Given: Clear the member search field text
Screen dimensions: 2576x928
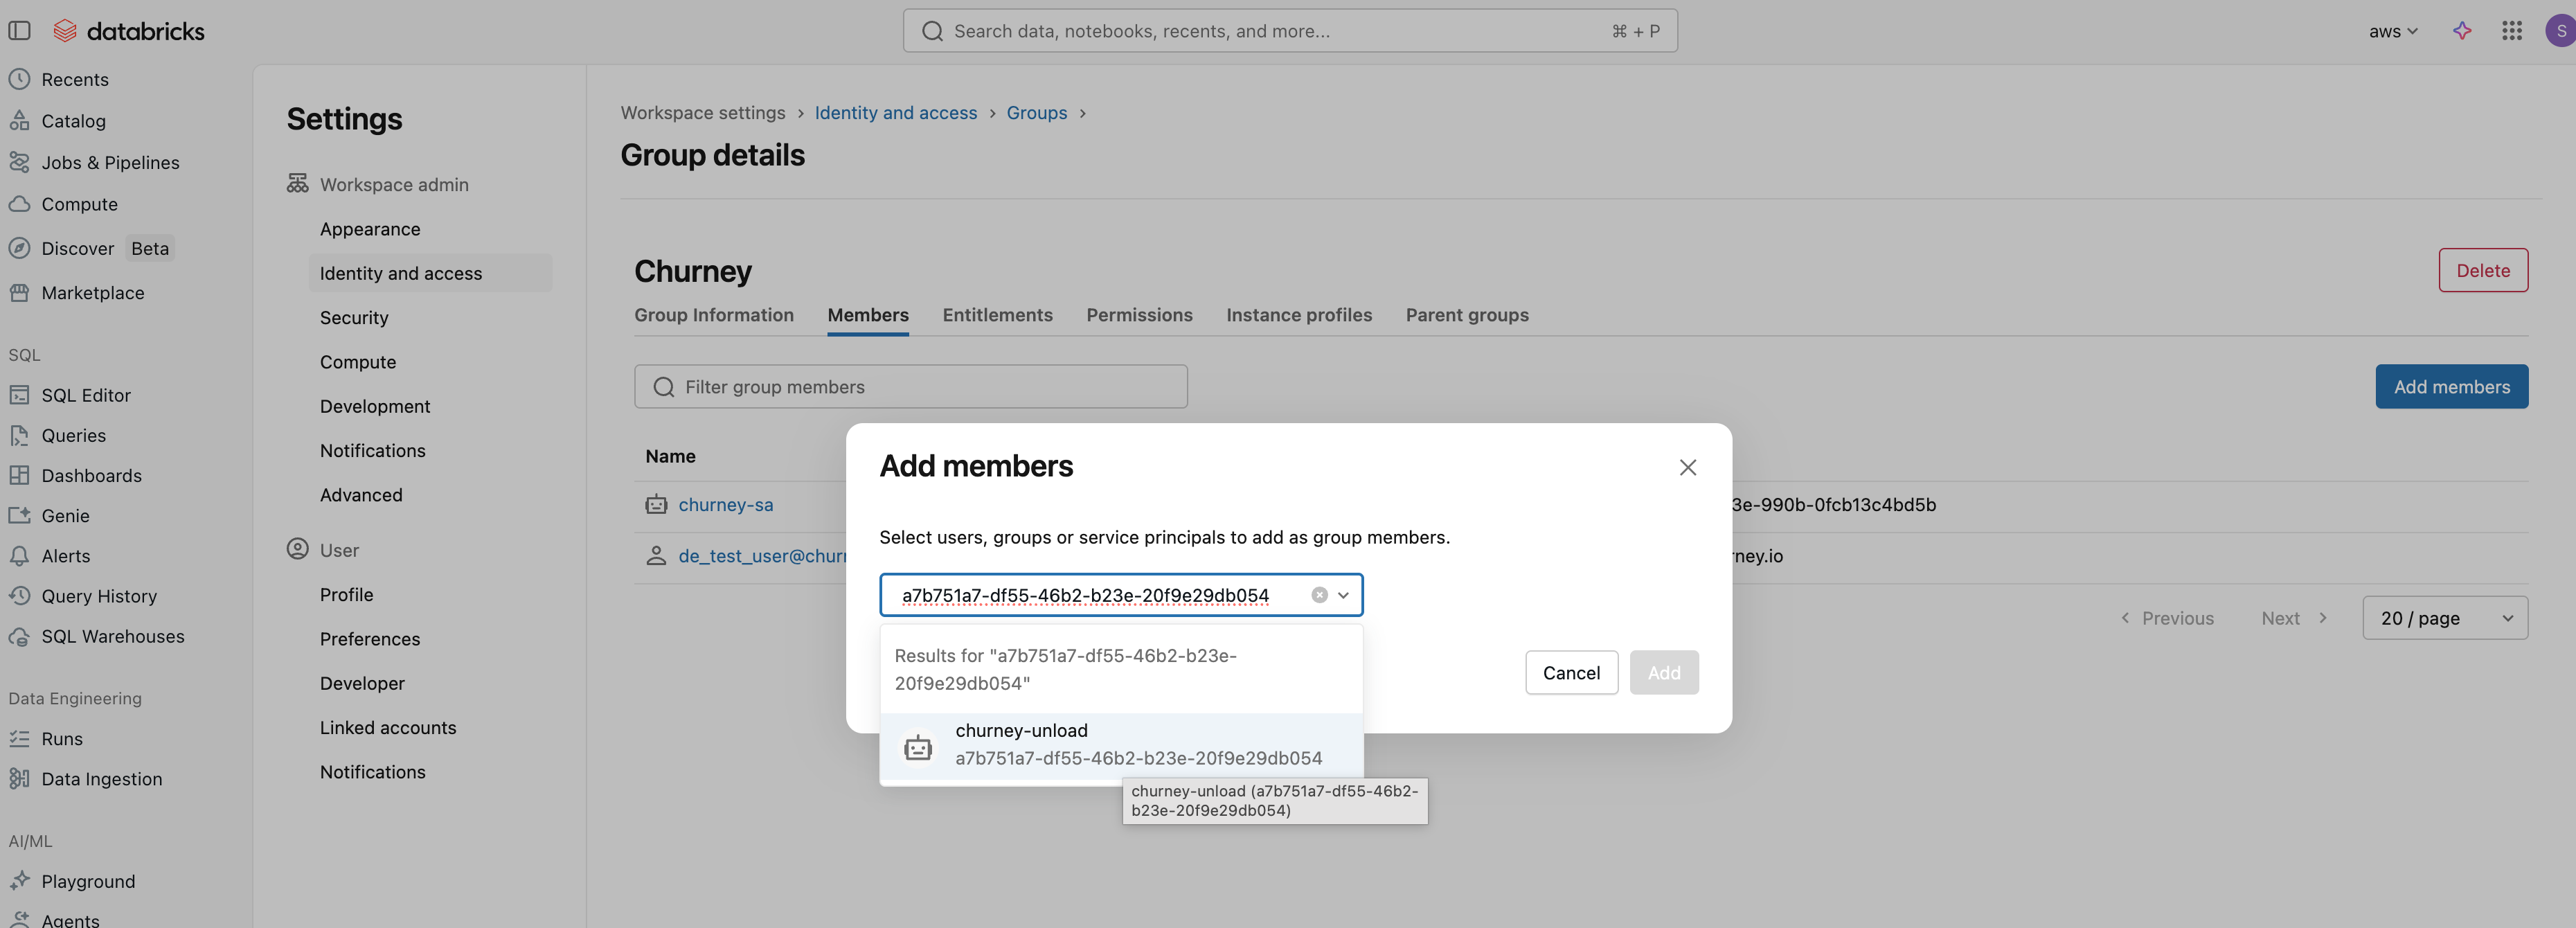Looking at the screenshot, I should [x=1319, y=595].
